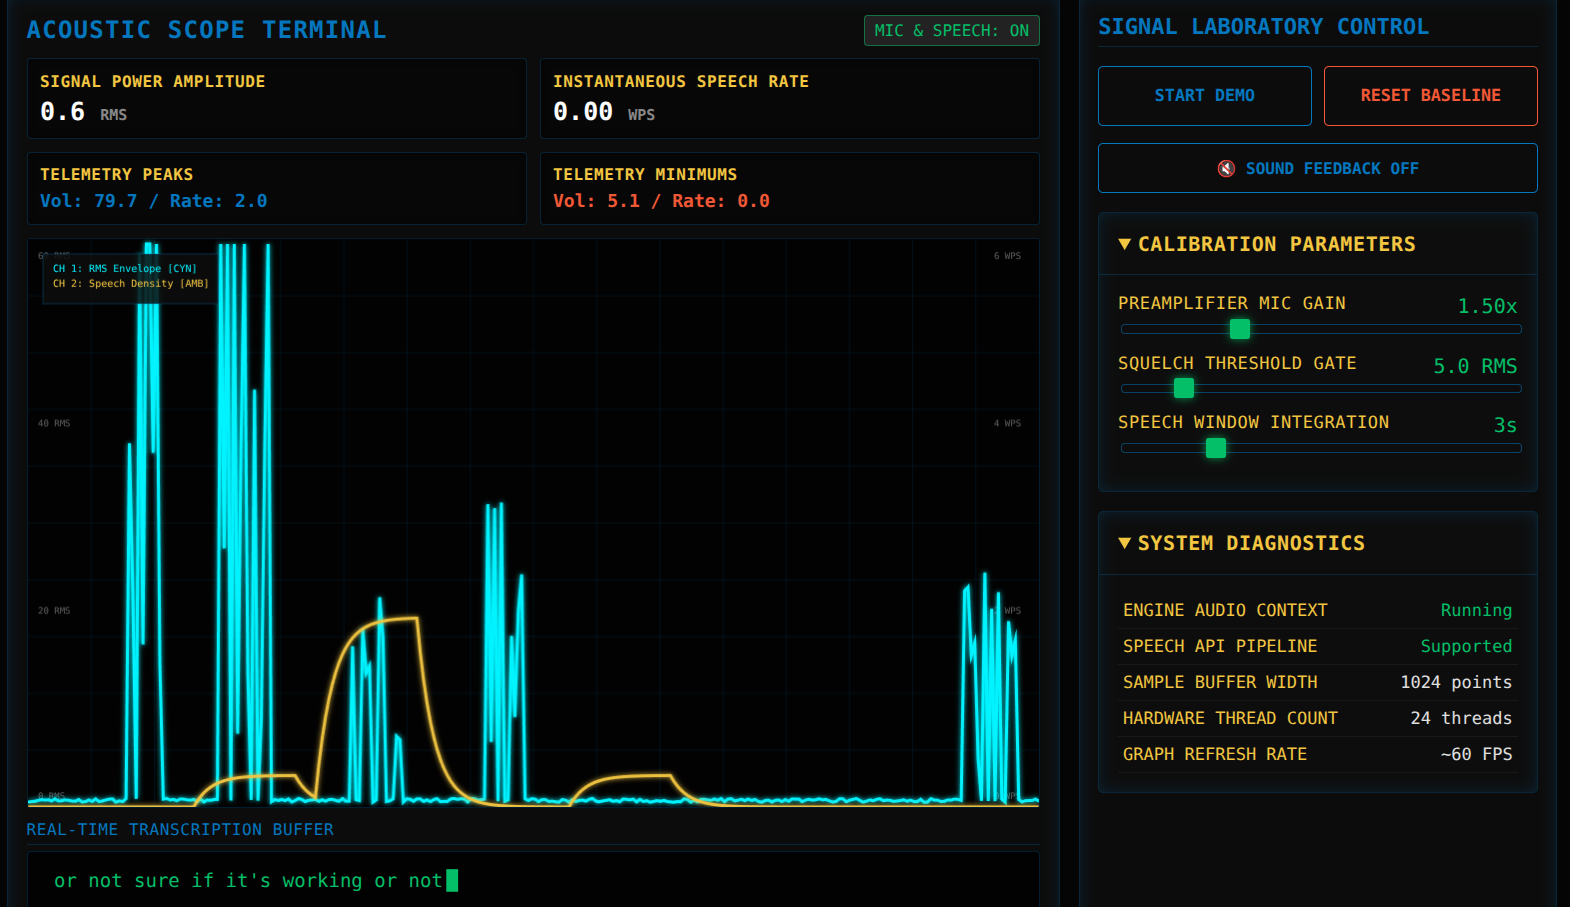Screen dimensions: 1570x907
Task: Click the transcription buffer text field
Action: [x=533, y=880]
